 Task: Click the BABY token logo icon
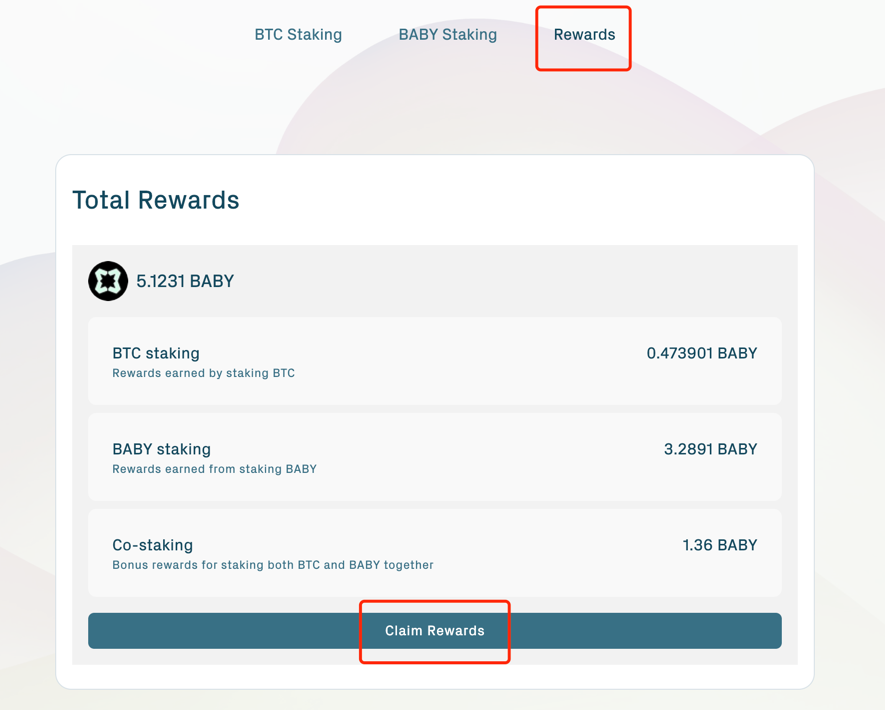[x=108, y=281]
